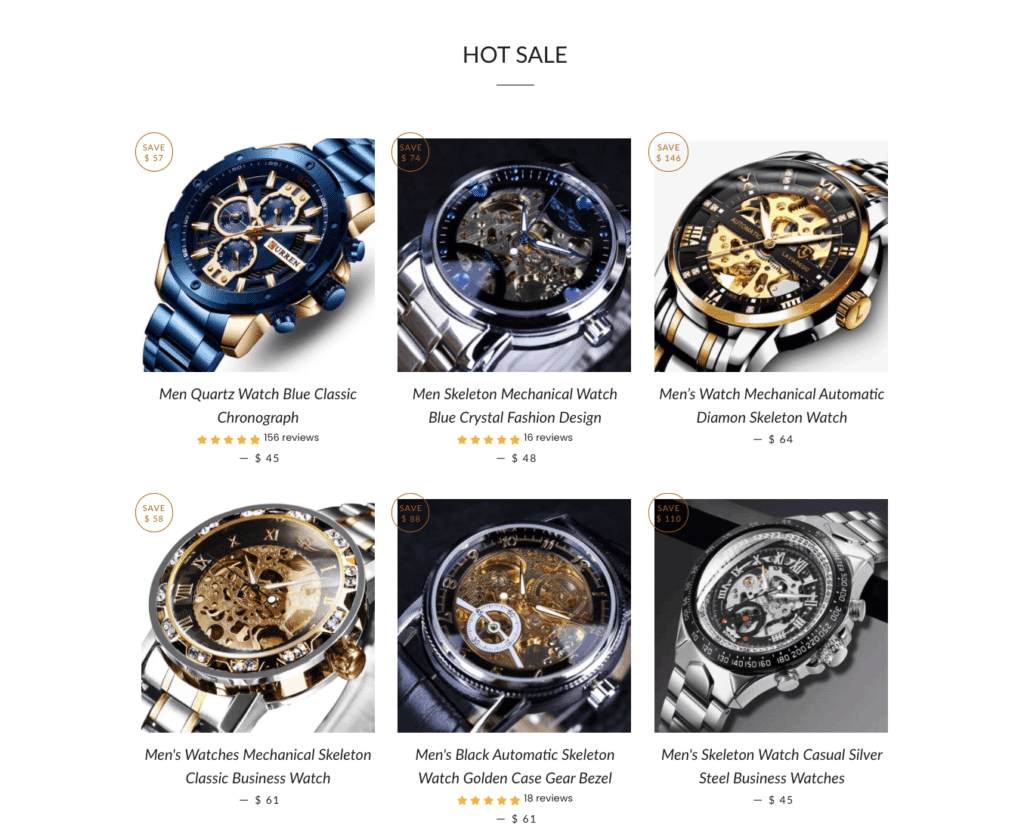
Task: Click the SAVE $ 88 badge
Action: (x=410, y=513)
